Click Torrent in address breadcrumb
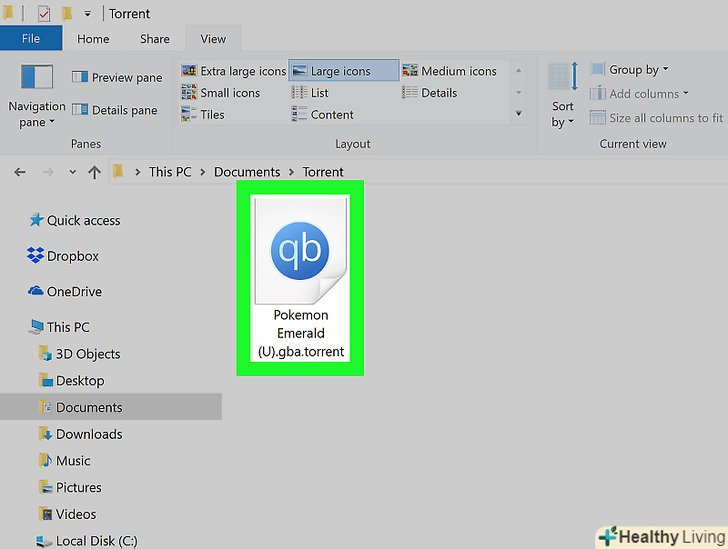Viewport: 728px width, 549px height. click(323, 172)
